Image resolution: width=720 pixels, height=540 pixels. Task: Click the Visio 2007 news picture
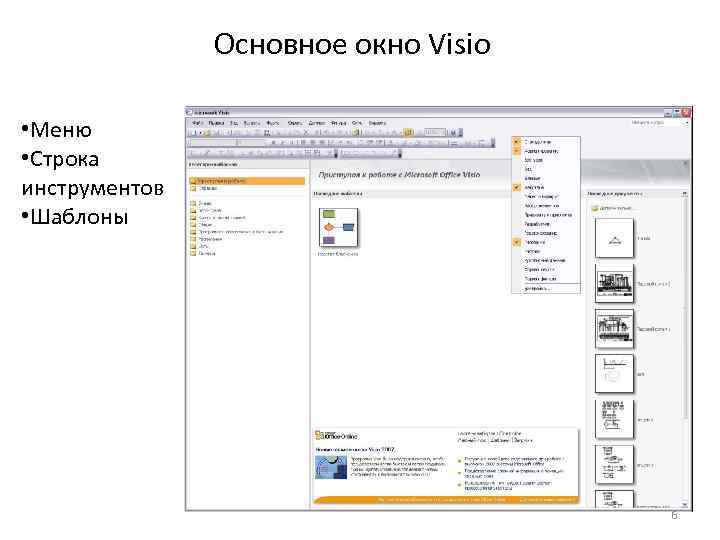click(331, 467)
